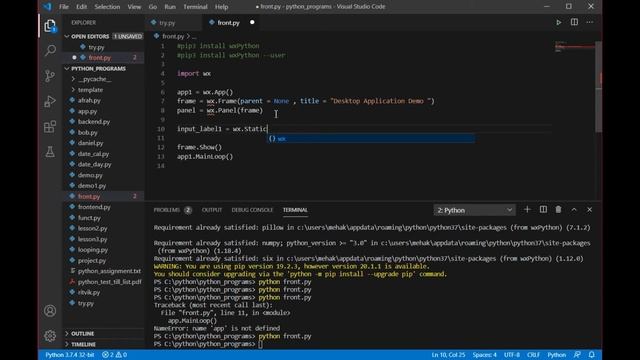Open project.py in the file explorer
Viewport: 640px width, 360px height.
[92, 260]
